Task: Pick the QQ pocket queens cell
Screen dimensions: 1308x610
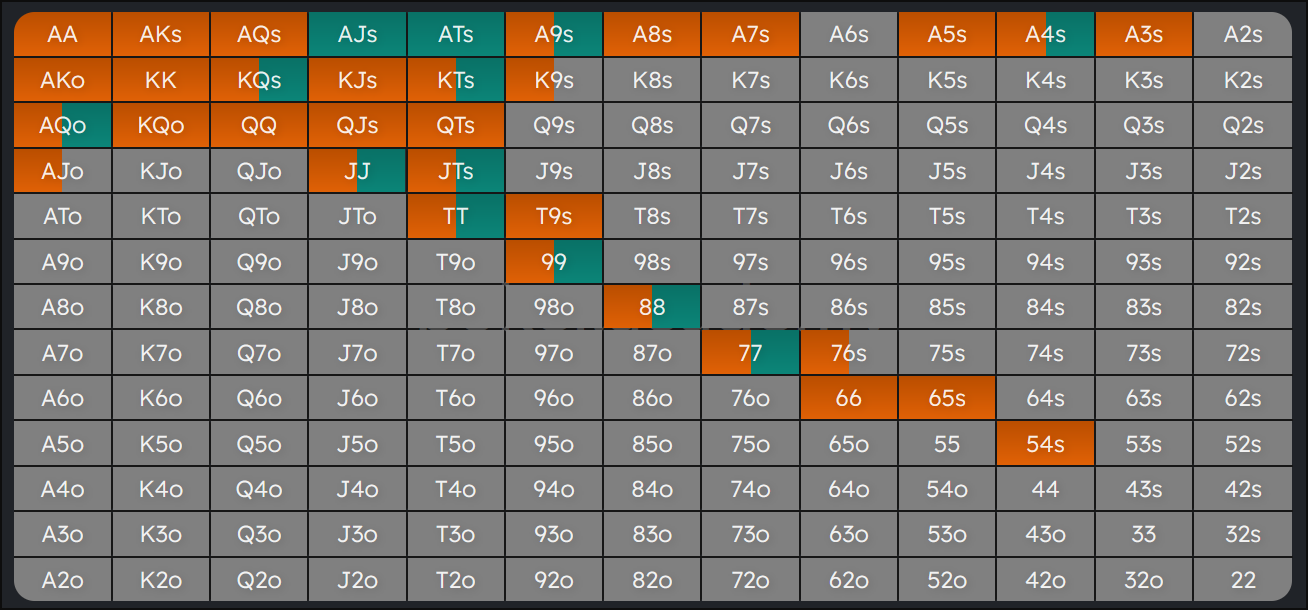Action: (259, 126)
